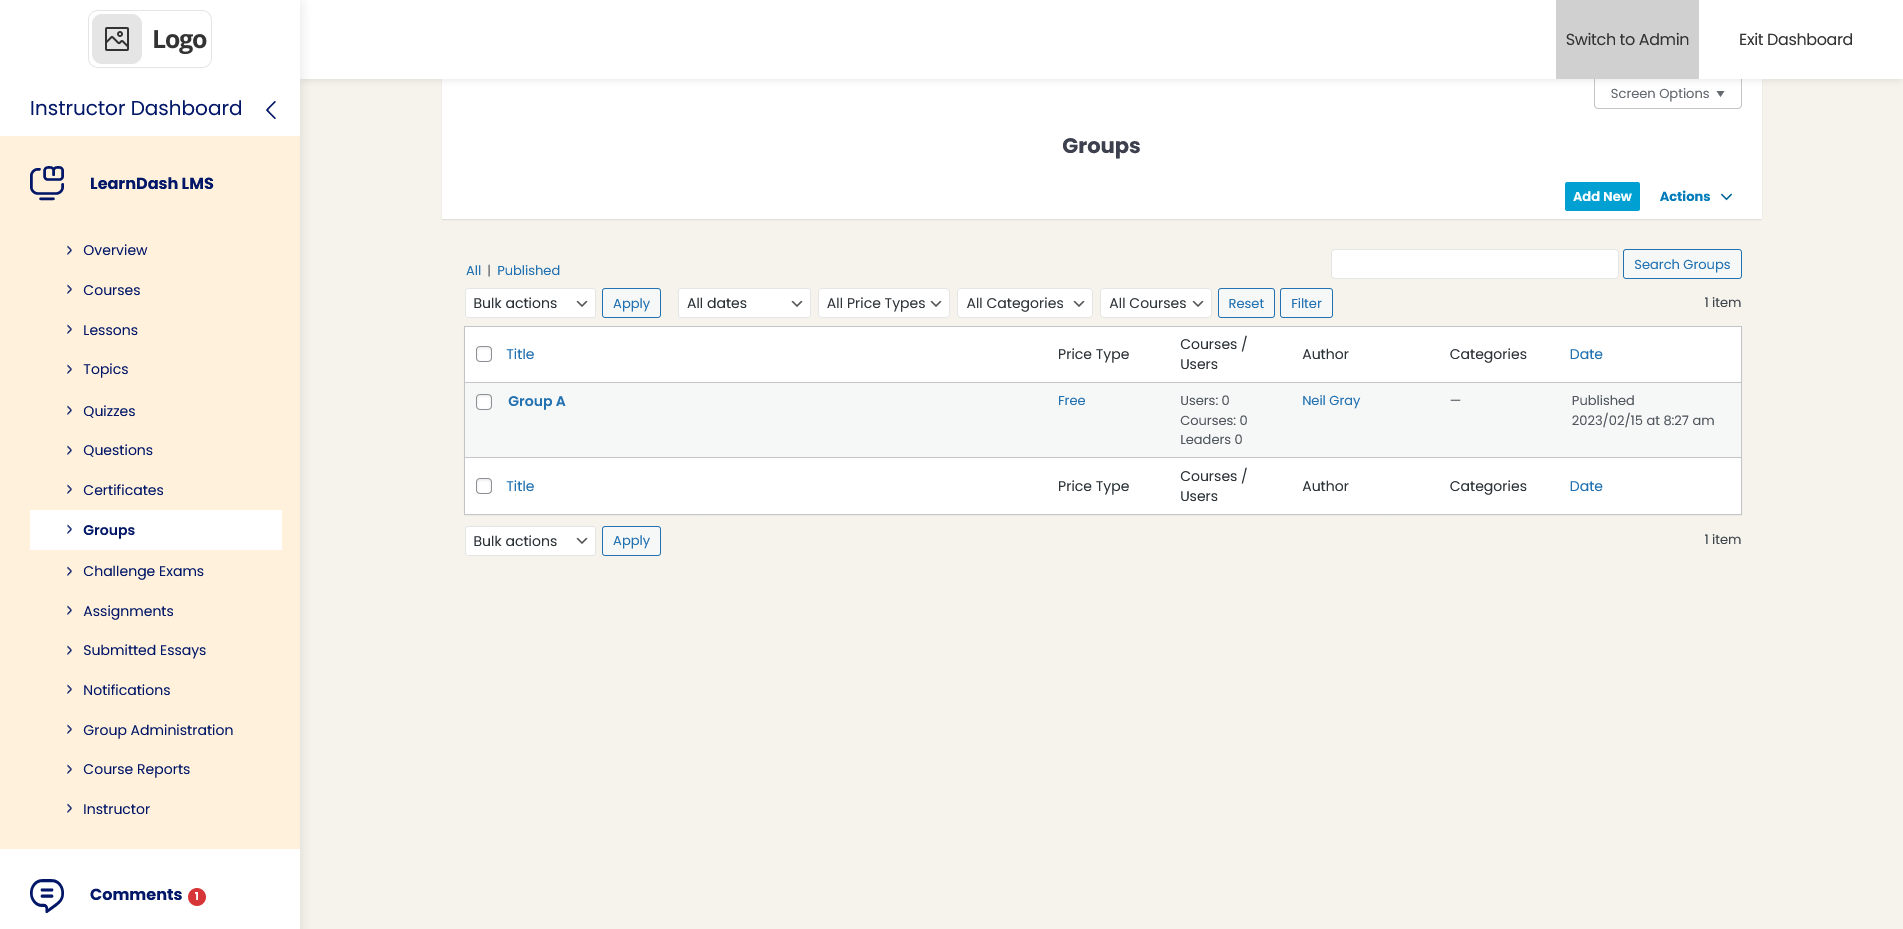Screen dimensions: 1903x929
Task: Check the Group A row checkbox
Action: coord(484,402)
